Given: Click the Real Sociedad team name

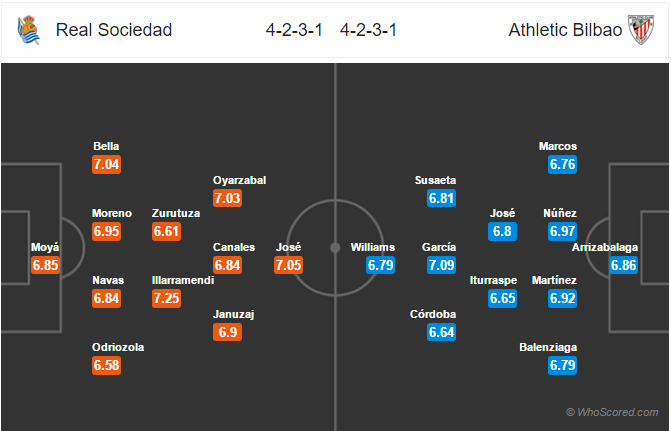Looking at the screenshot, I should pos(114,30).
